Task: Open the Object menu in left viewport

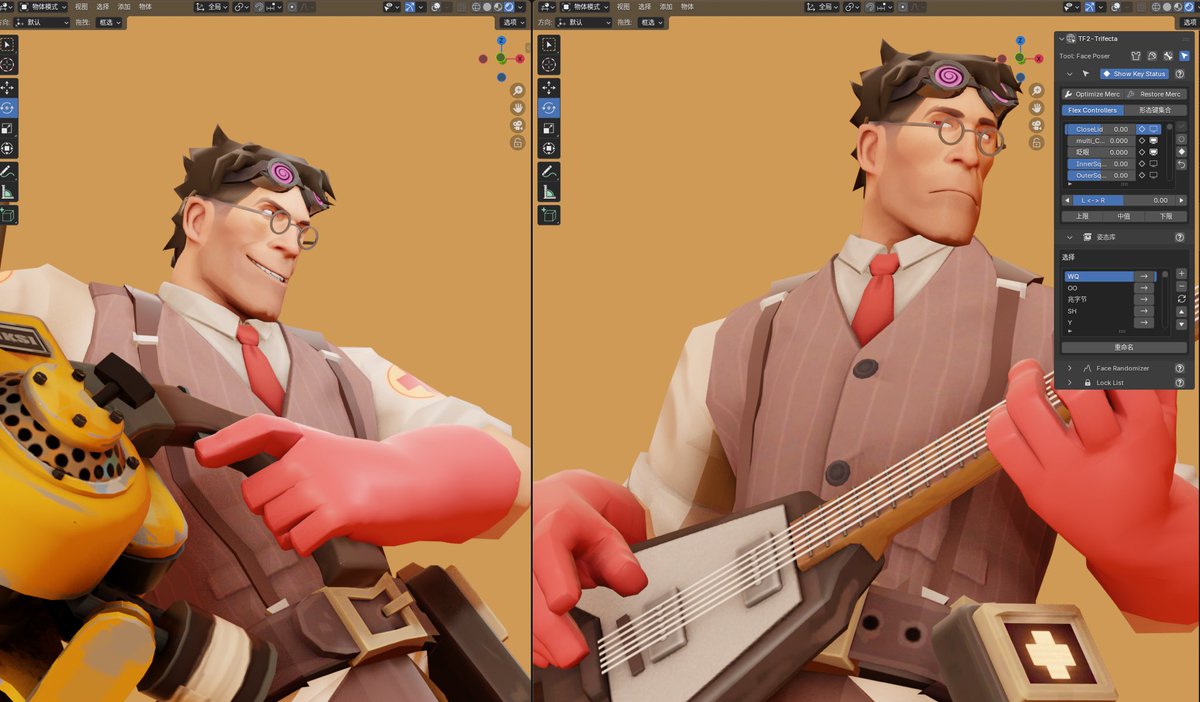Action: click(146, 6)
